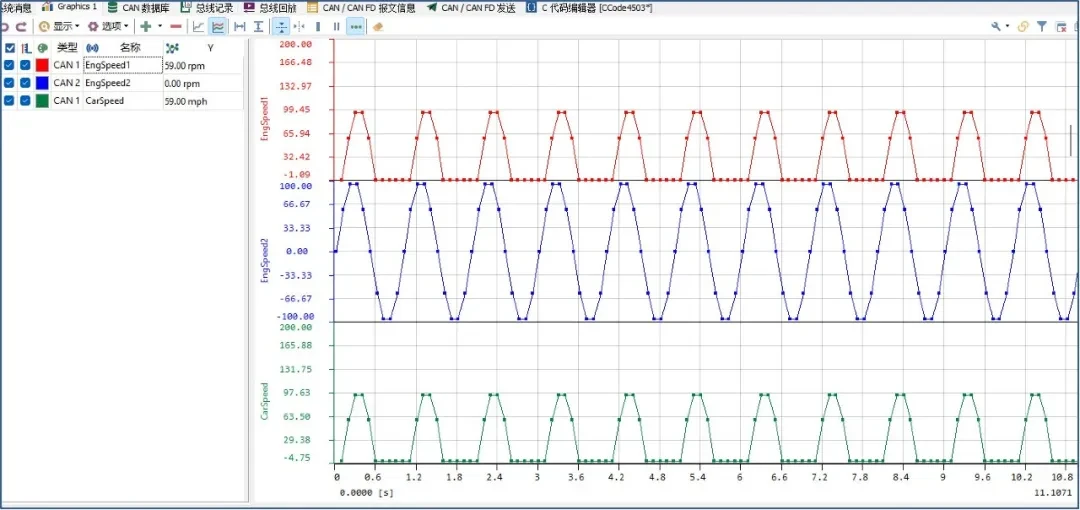This screenshot has height=510, width=1080.
Task: Click the red color swatch for EngSpeed1
Action: tap(42, 65)
